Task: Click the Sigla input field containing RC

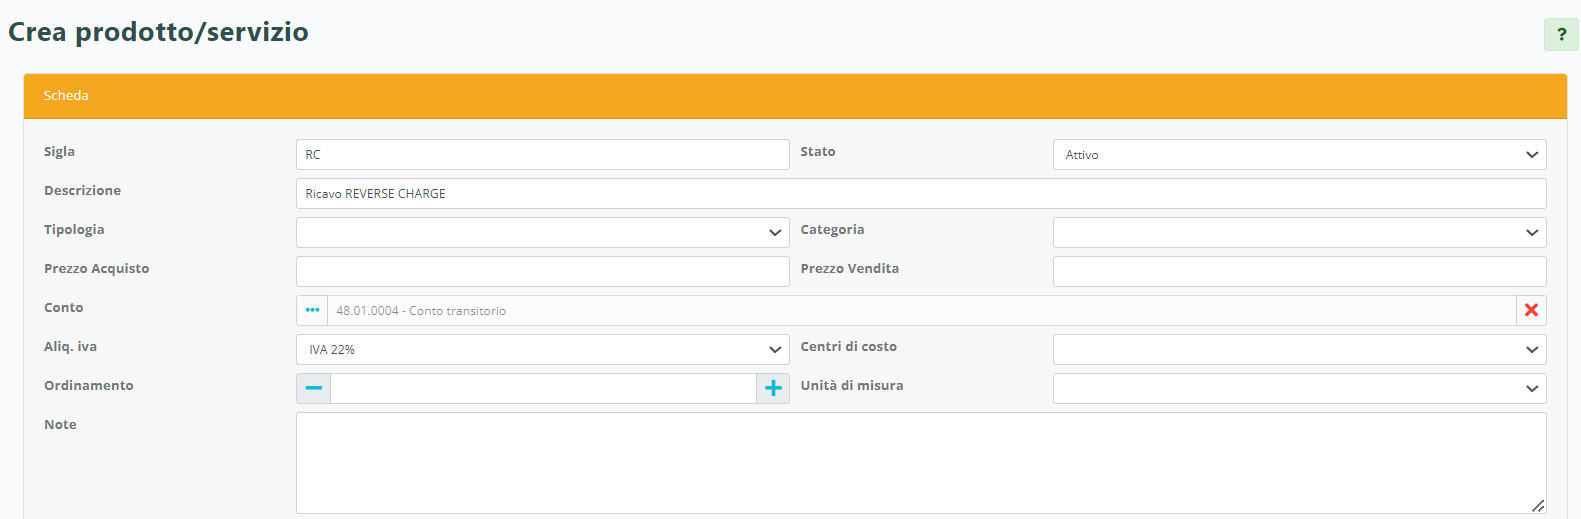Action: [542, 155]
